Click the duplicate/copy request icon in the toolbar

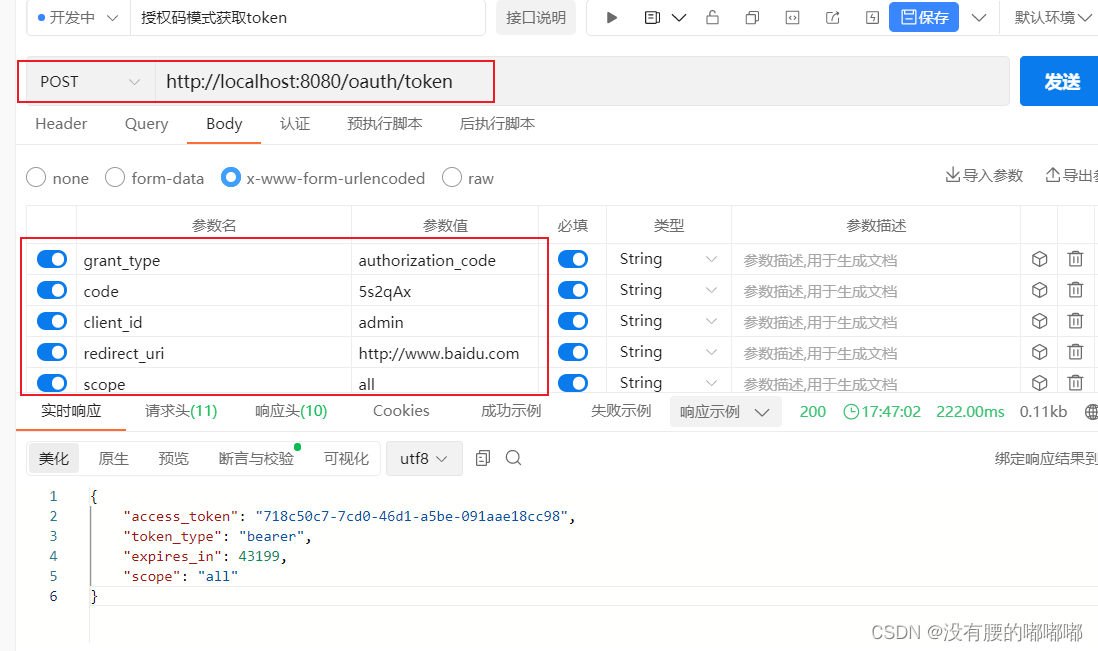pyautogui.click(x=752, y=18)
